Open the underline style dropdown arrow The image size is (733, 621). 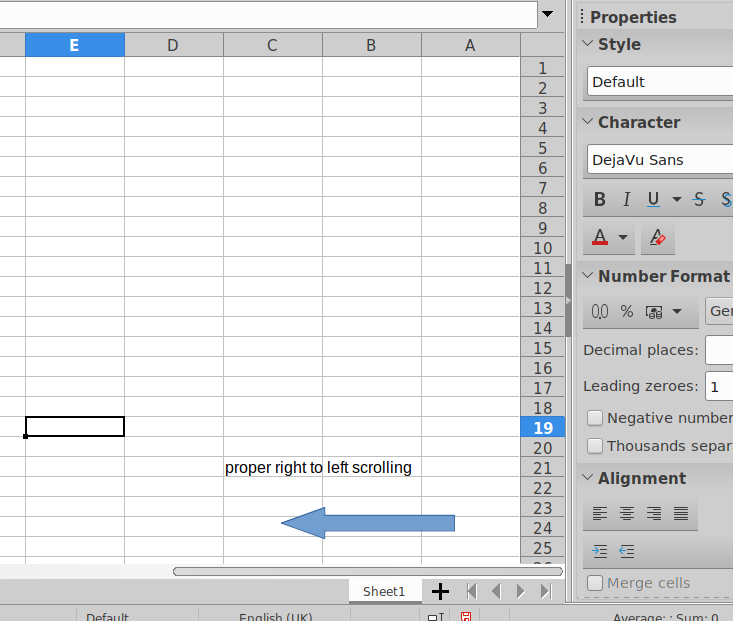[x=676, y=199]
